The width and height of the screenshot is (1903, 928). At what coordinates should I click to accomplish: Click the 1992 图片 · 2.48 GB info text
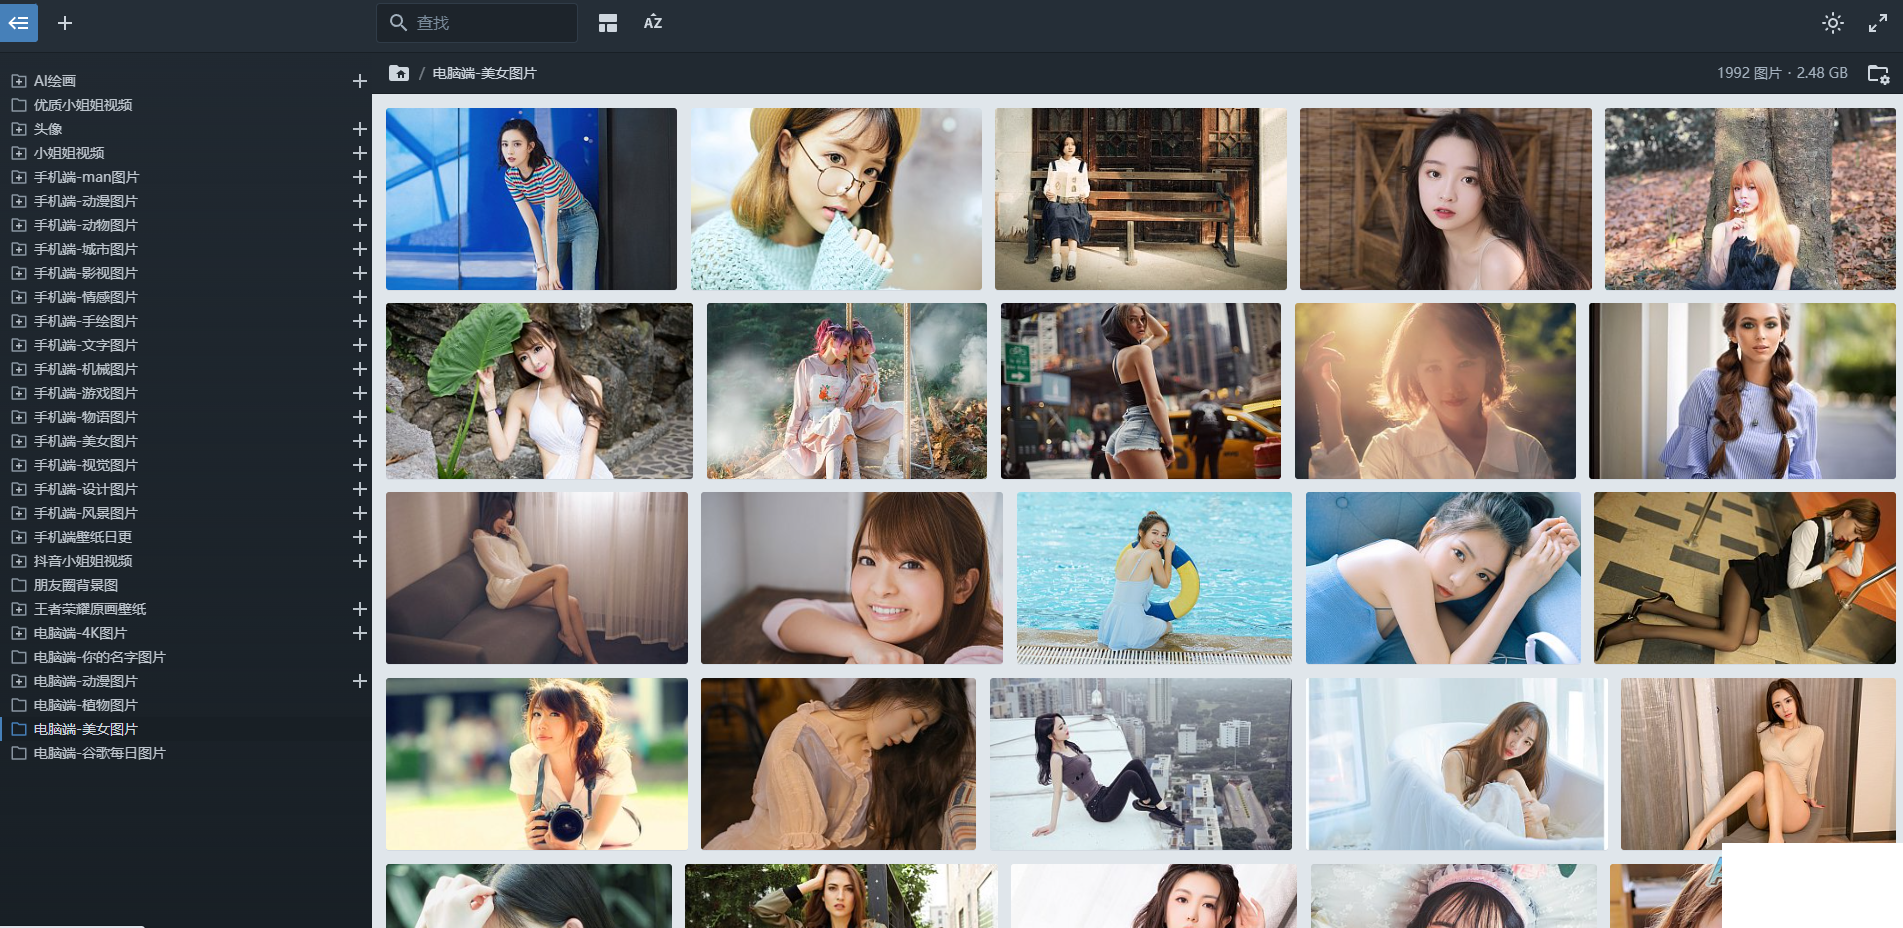(x=1782, y=73)
